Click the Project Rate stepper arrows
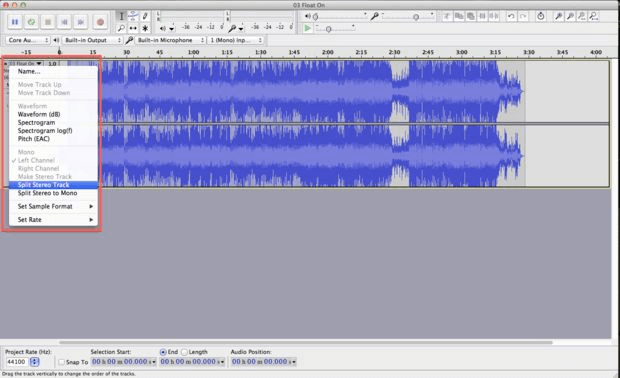The image size is (620, 378). tap(35, 362)
